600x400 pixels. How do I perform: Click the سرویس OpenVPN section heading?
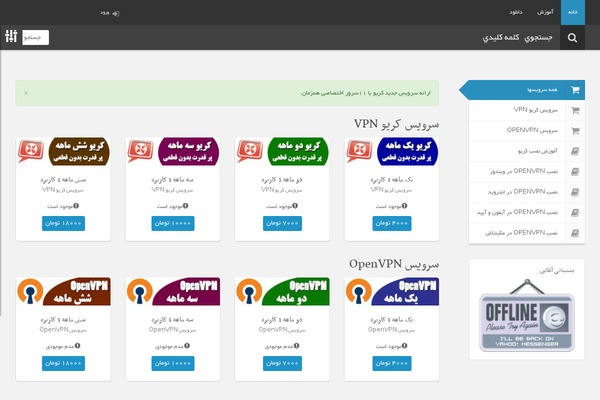pyautogui.click(x=394, y=264)
